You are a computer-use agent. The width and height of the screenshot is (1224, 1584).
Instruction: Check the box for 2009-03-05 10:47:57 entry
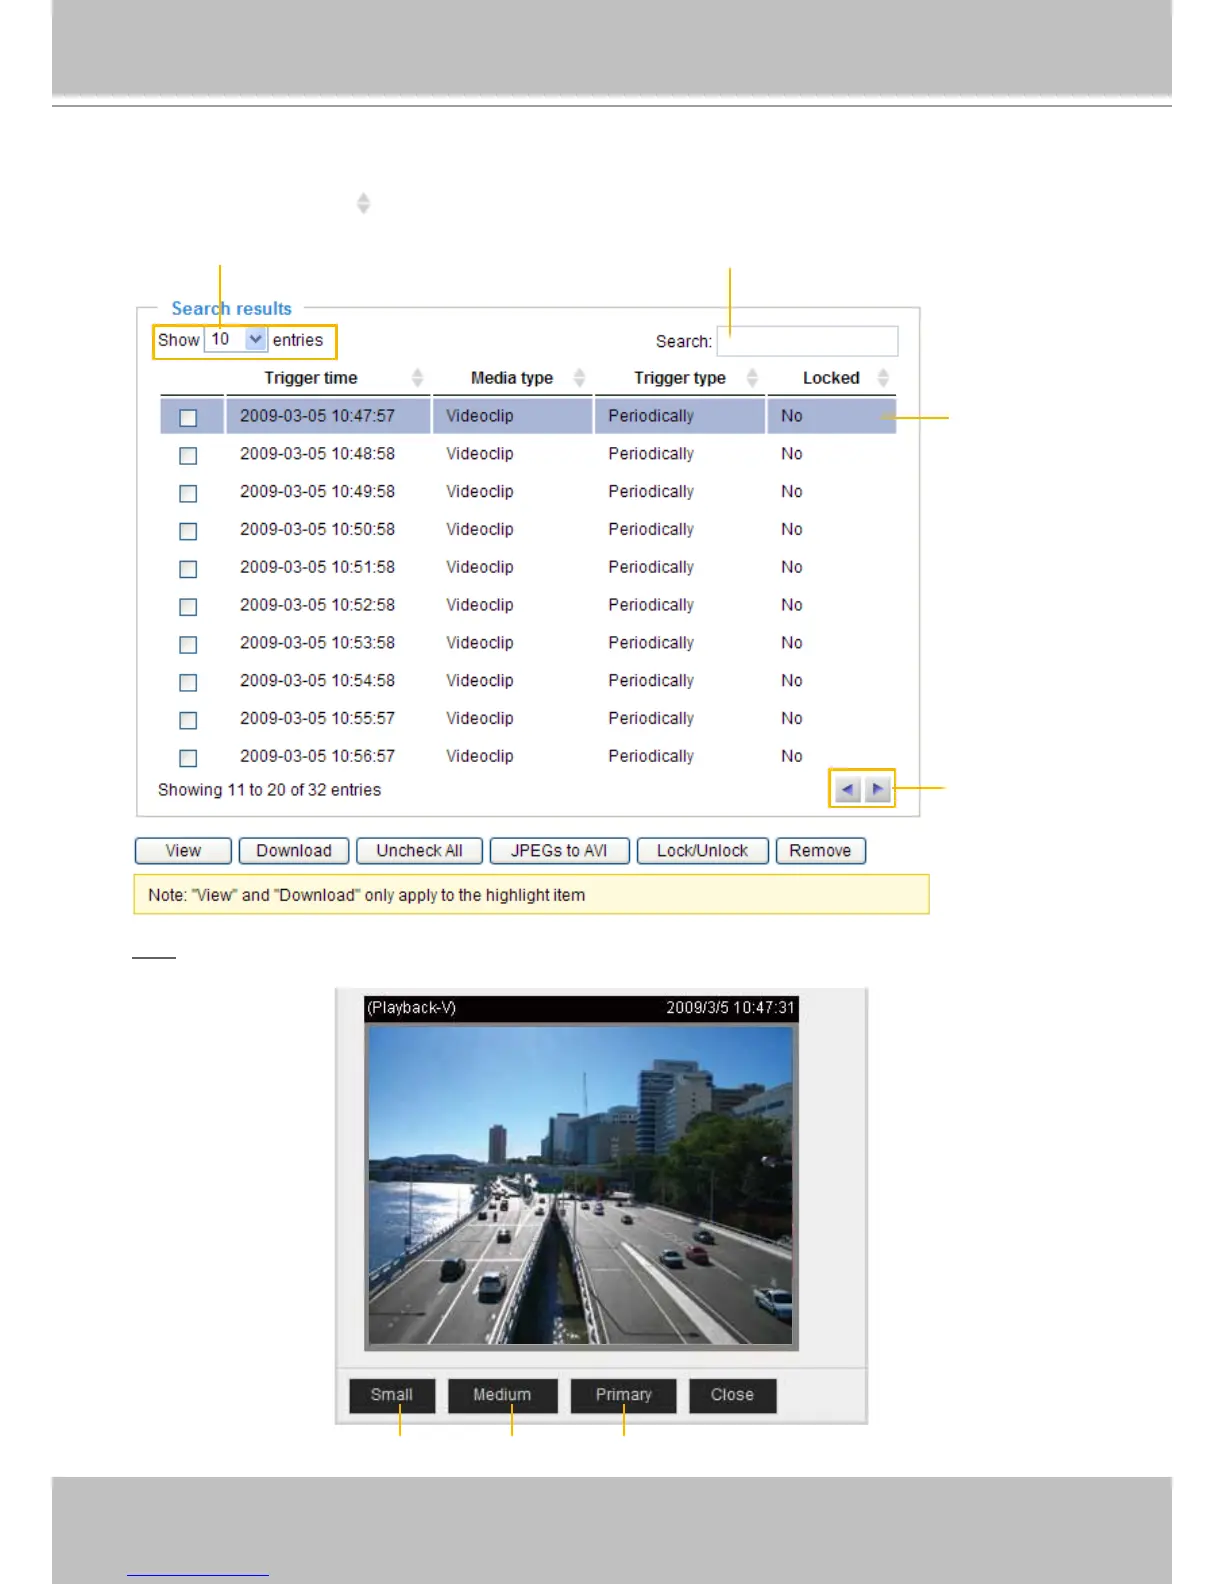(x=188, y=417)
